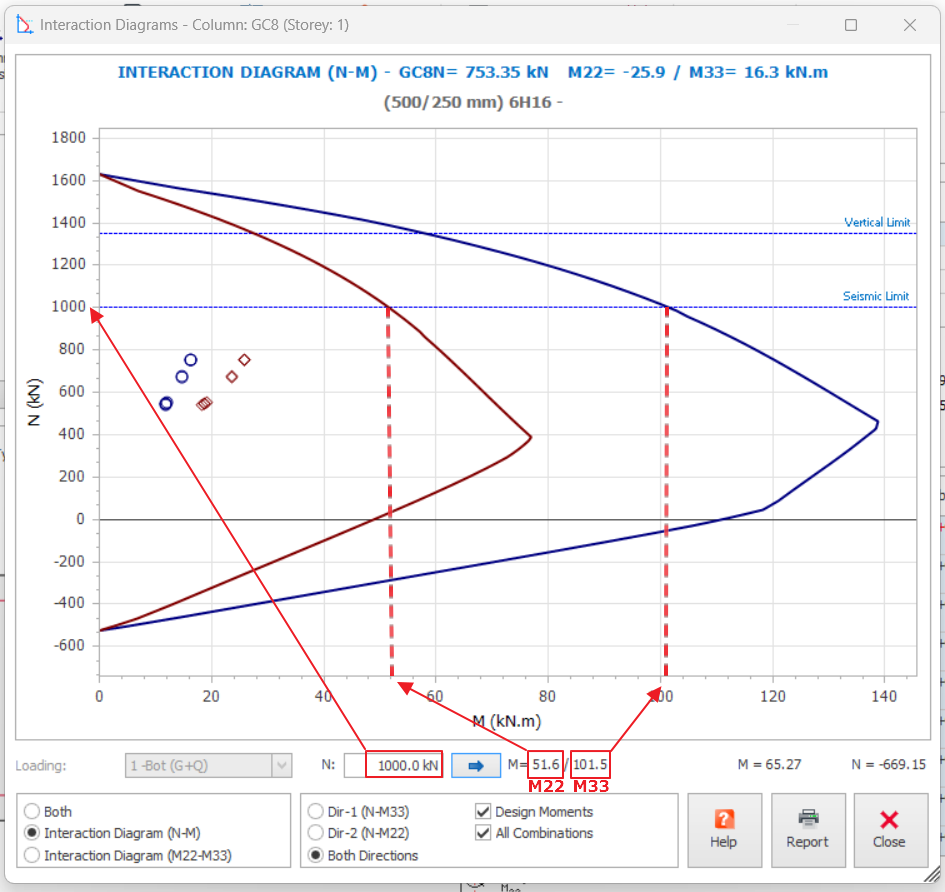Image resolution: width=945 pixels, height=892 pixels.
Task: Uncheck the Design Moments checkbox
Action: (484, 812)
